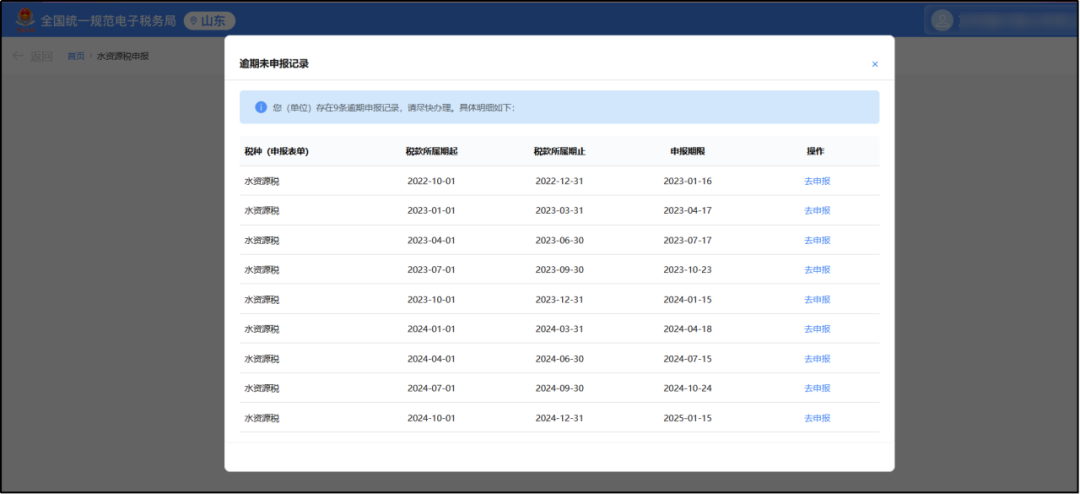
Task: Open the 山东 location selector
Action: click(209, 21)
